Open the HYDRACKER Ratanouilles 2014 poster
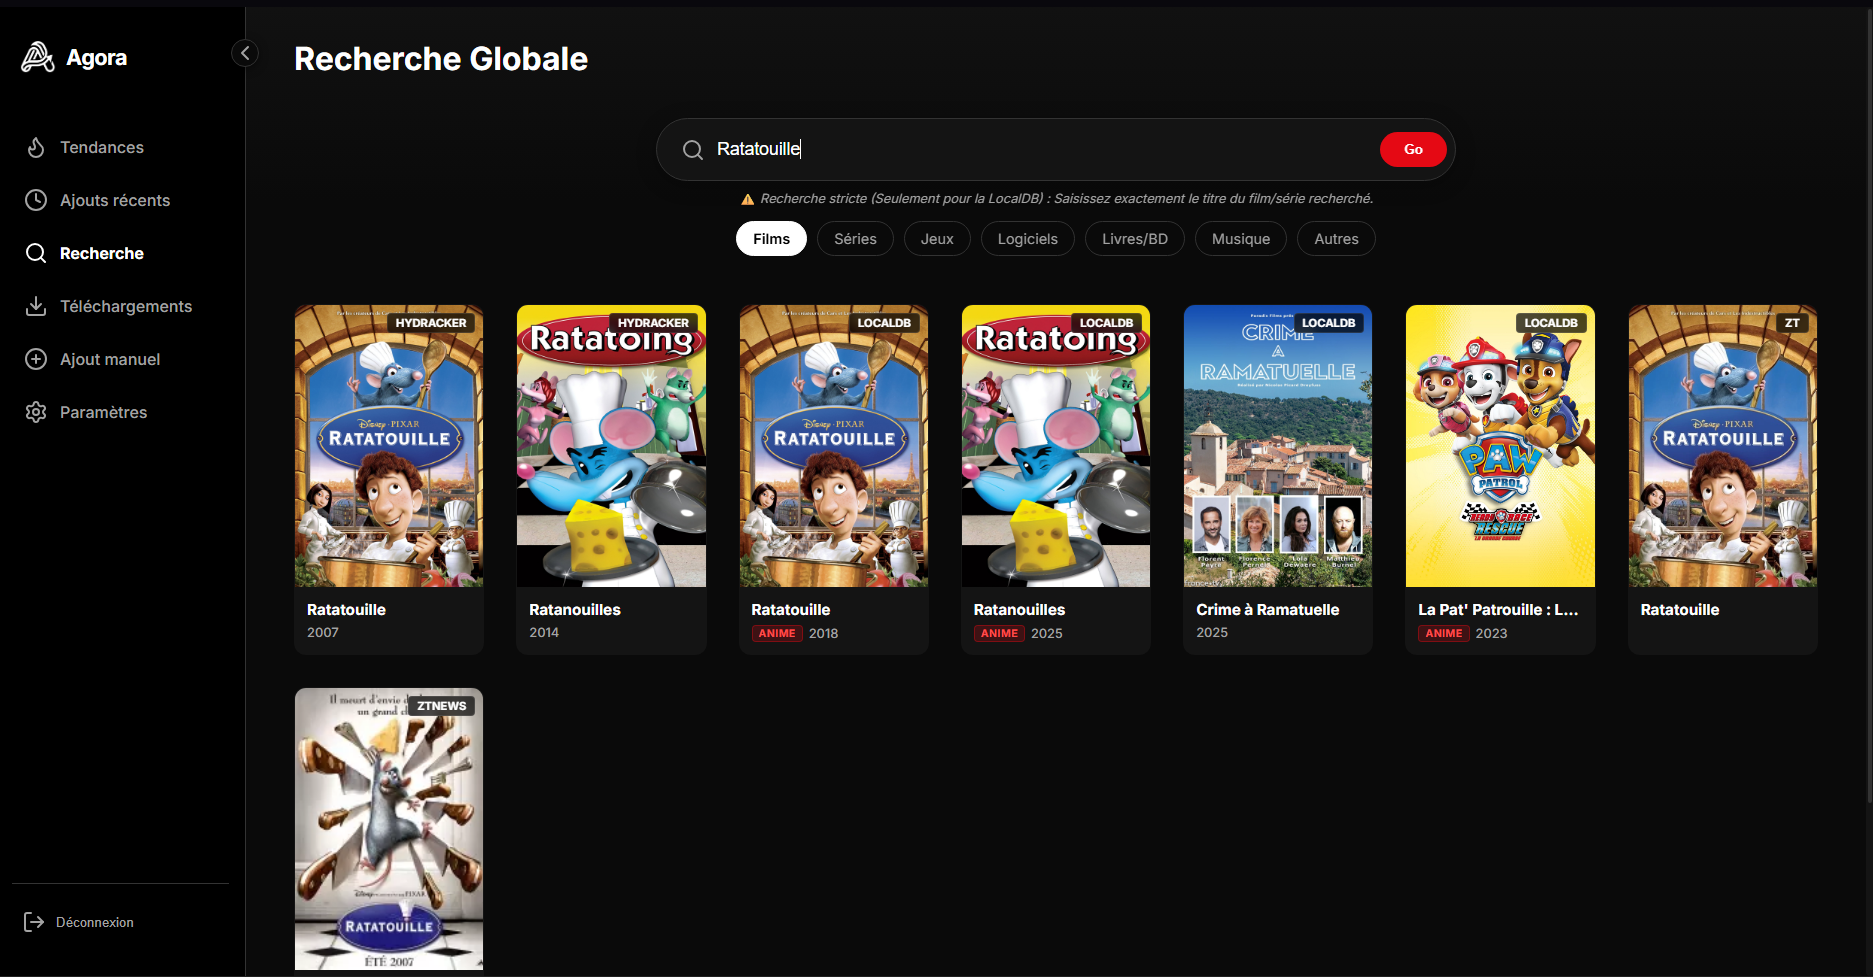Viewport: 1873px width, 977px height. [x=611, y=446]
